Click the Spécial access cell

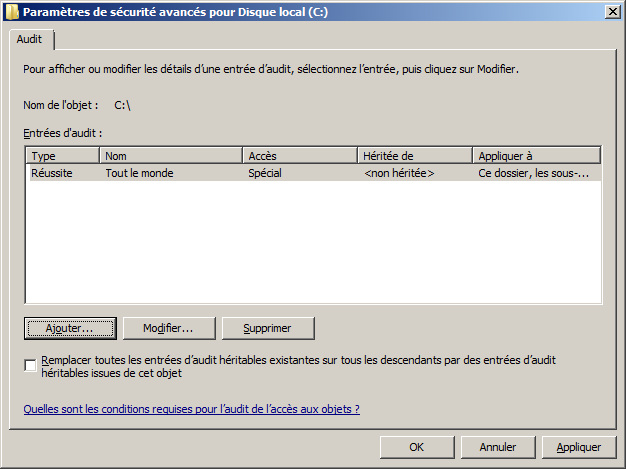coord(265,173)
